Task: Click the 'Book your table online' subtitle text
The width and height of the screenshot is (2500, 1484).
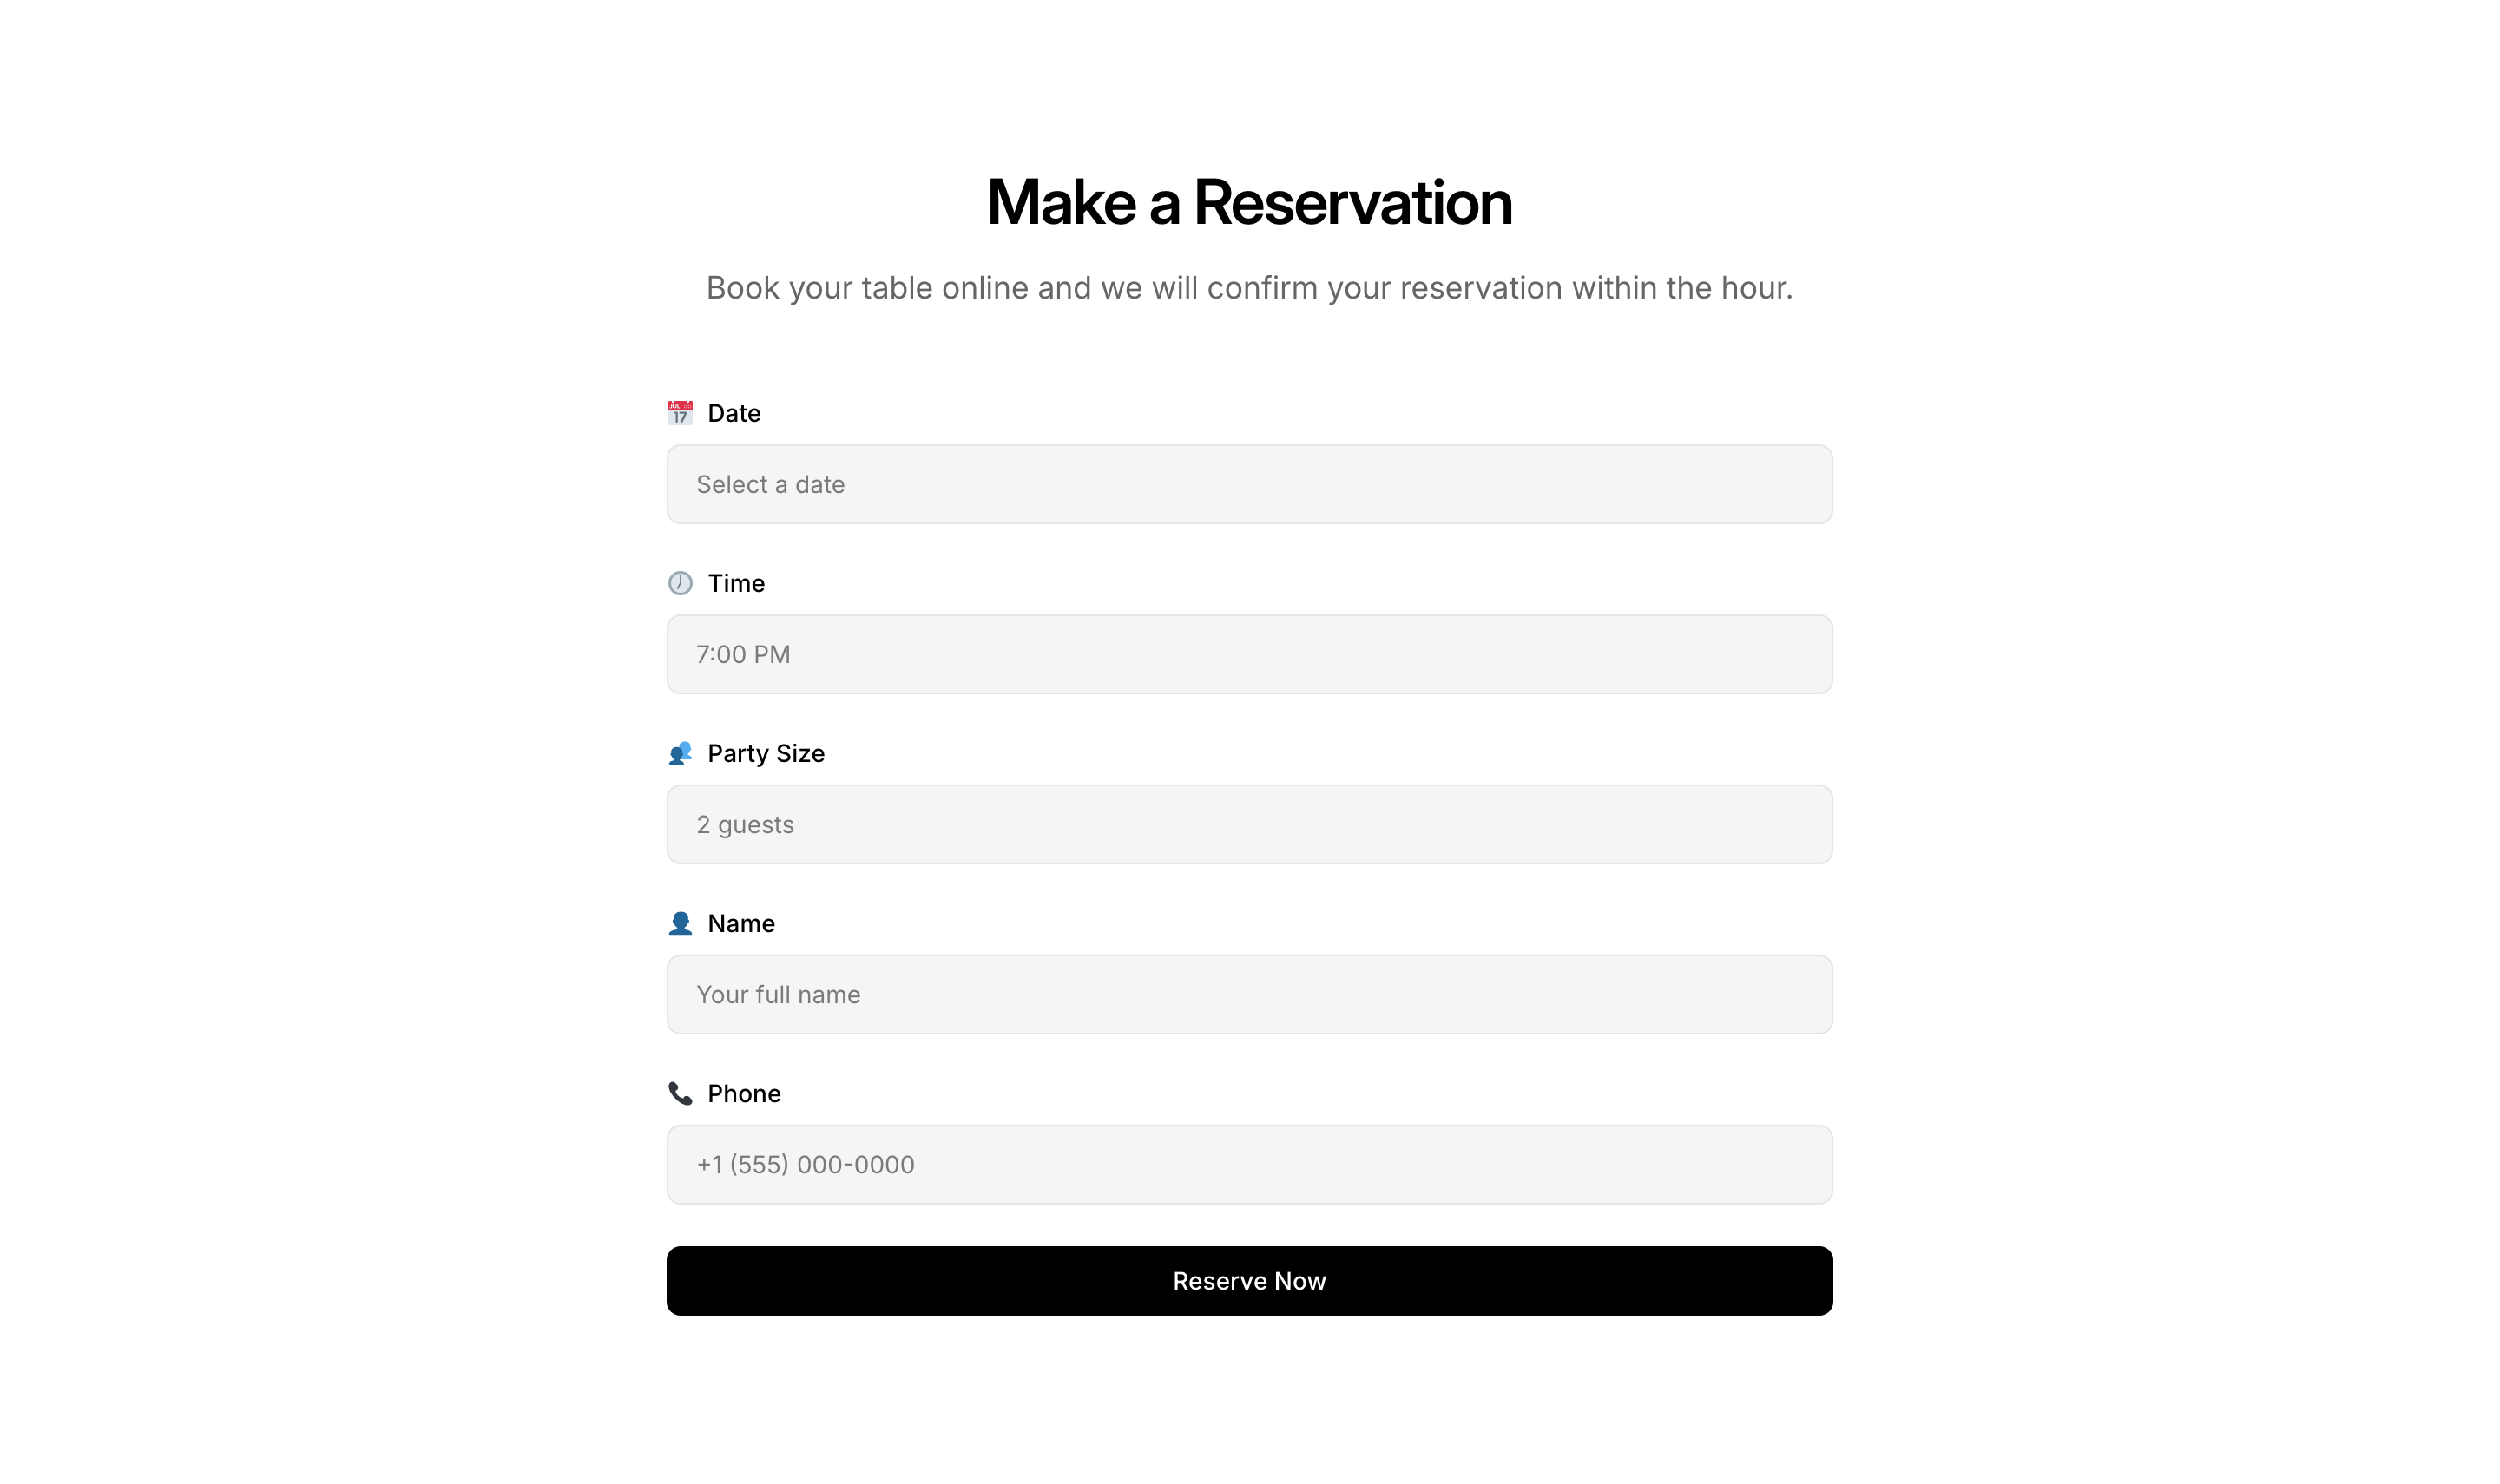Action: pos(1249,288)
